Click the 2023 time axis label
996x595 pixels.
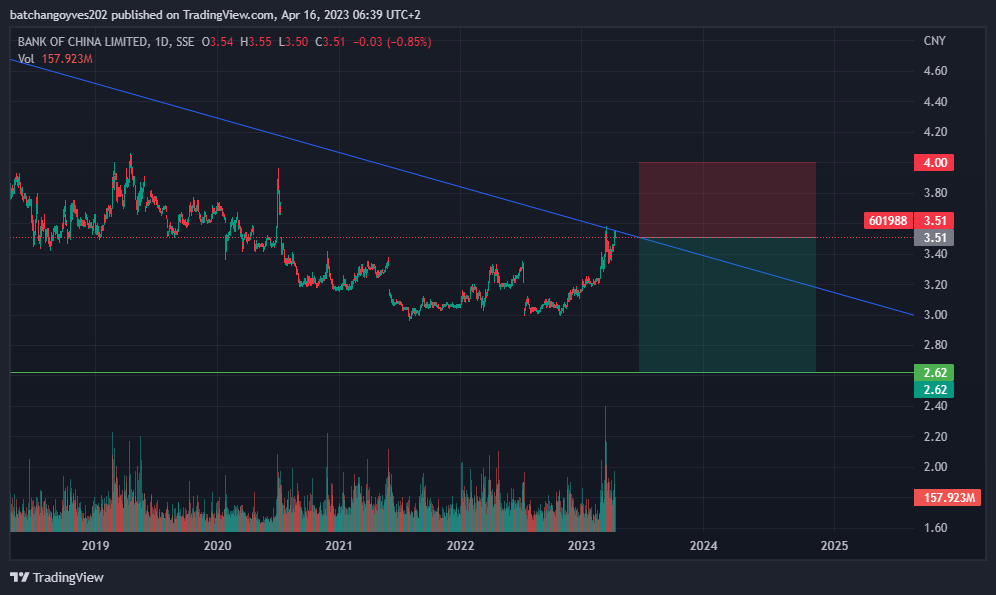point(581,545)
